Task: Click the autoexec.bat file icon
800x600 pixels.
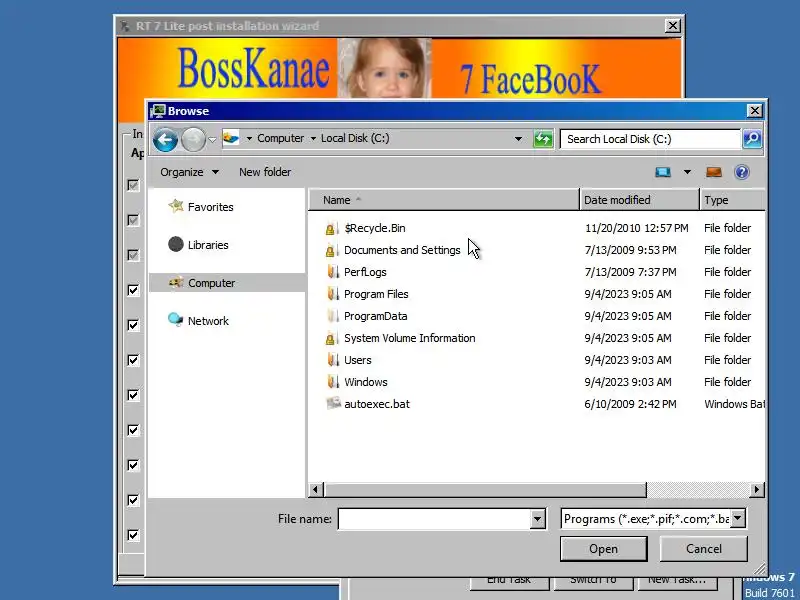Action: tap(333, 404)
